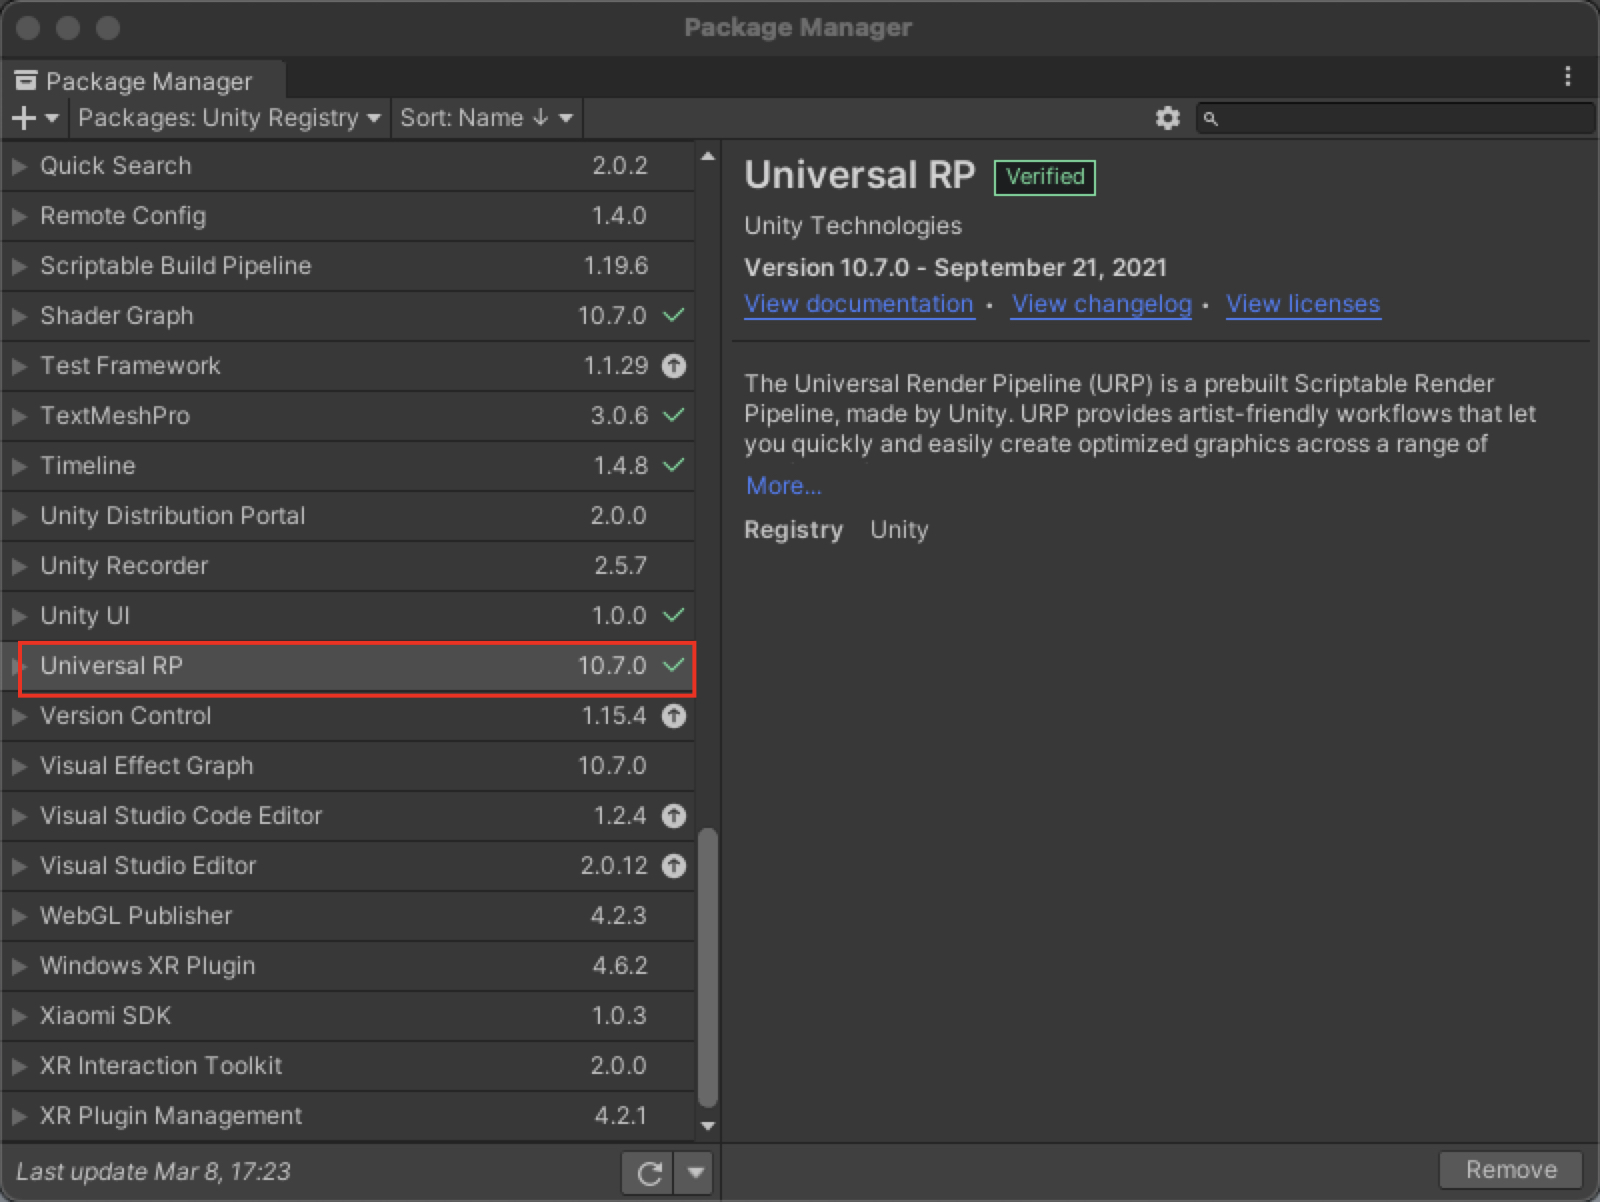This screenshot has width=1600, height=1202.
Task: Expand Visual Effect Graph versions
Action: click(19, 766)
